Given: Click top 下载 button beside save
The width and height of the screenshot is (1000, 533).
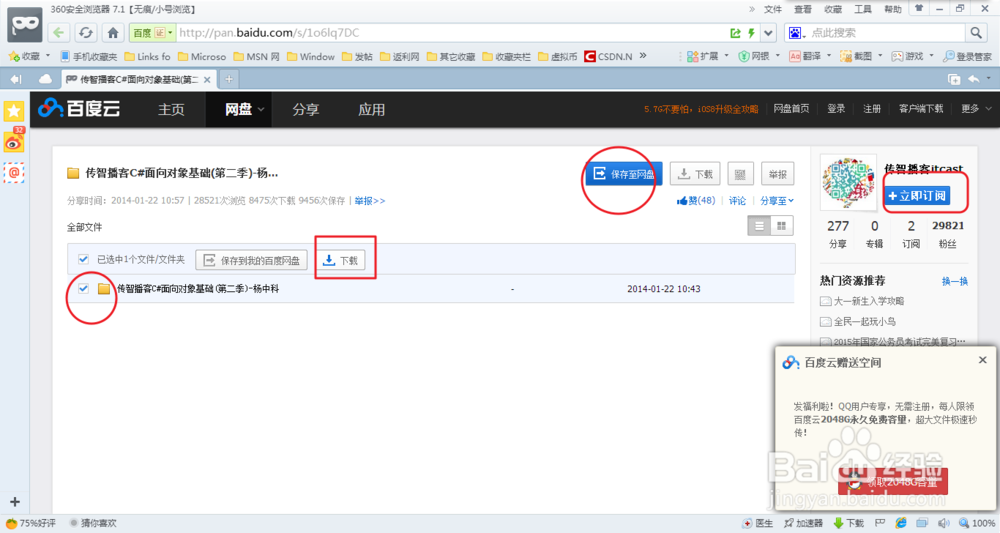Looking at the screenshot, I should [x=695, y=174].
